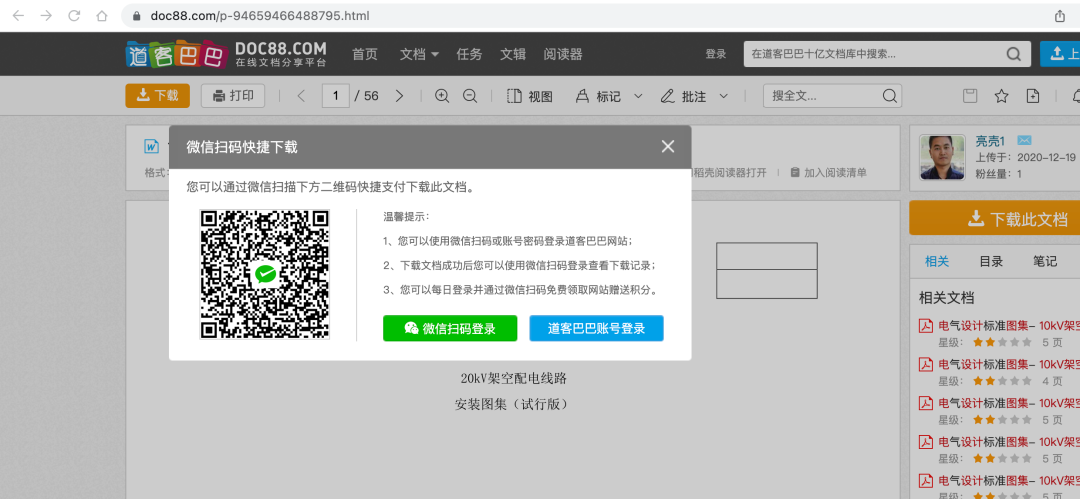Open the 首页 menu item
The image size is (1080, 499).
pyautogui.click(x=365, y=54)
